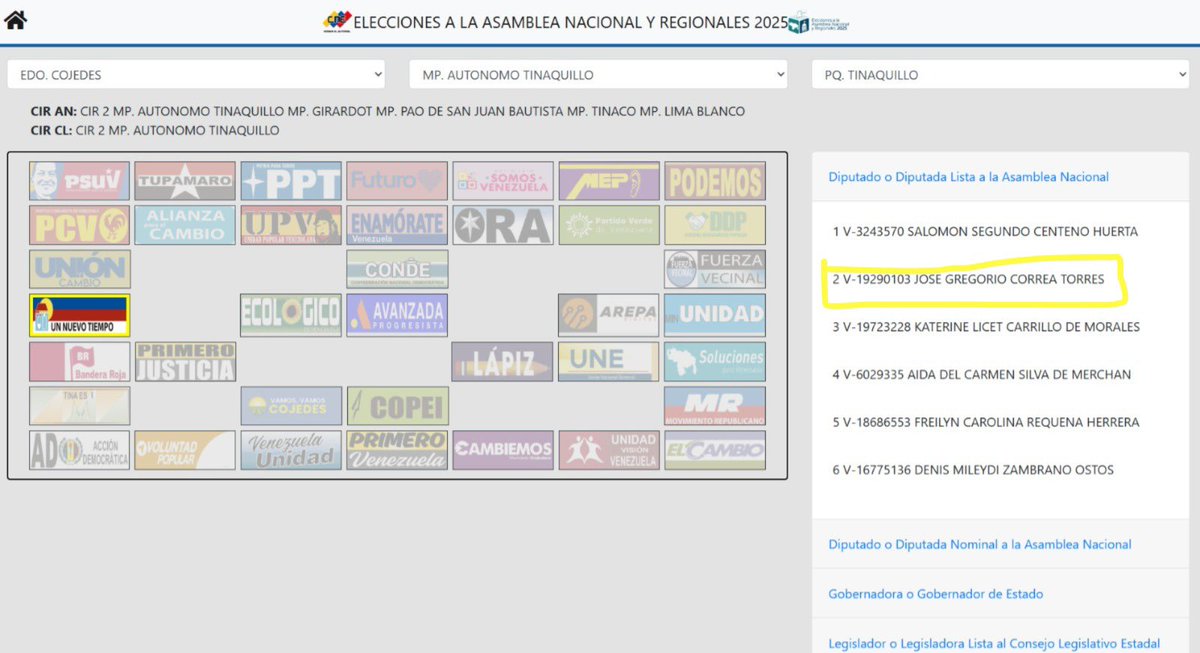Select the Cambiemos party card
Image resolution: width=1200 pixels, height=653 pixels.
pos(503,449)
